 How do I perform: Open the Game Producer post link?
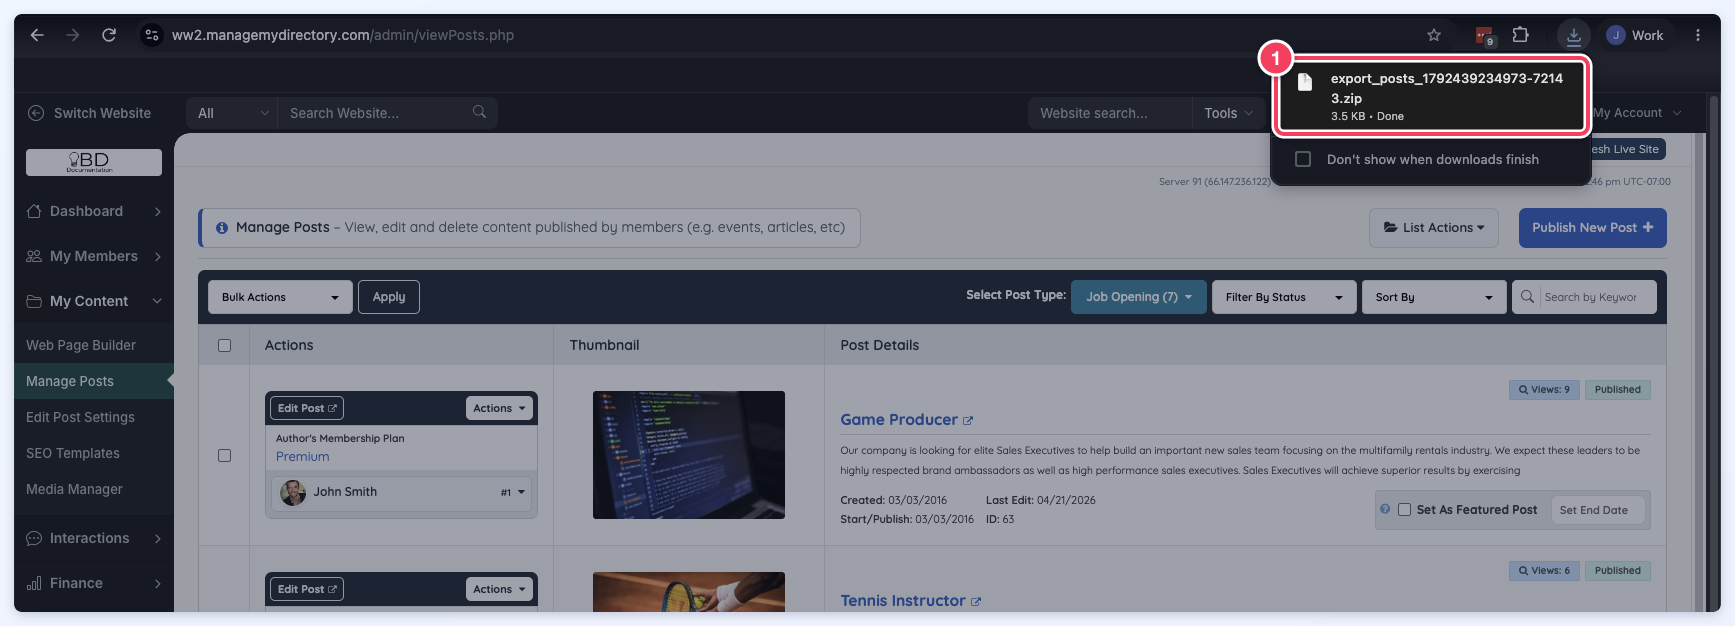point(899,420)
